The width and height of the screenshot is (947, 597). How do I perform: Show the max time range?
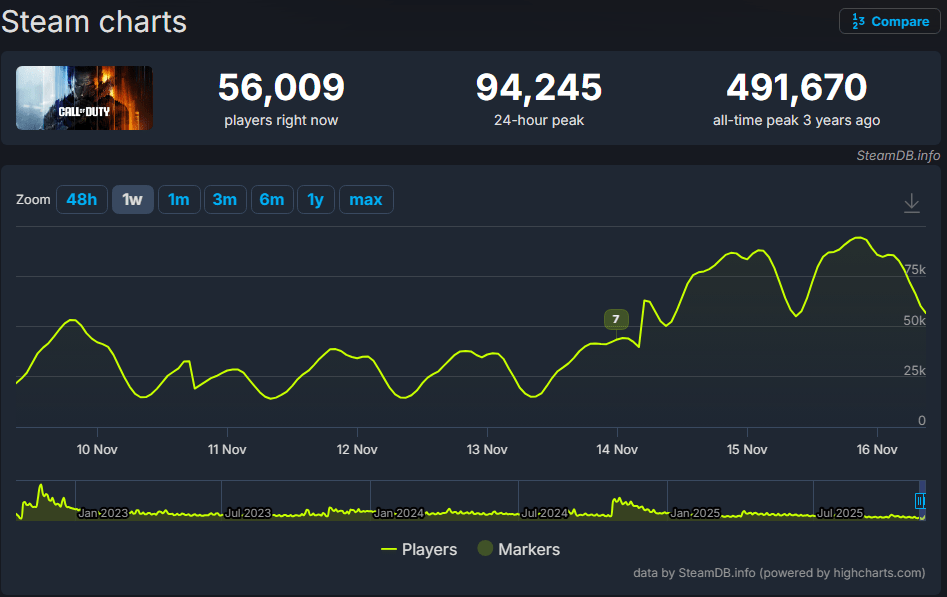coord(365,200)
